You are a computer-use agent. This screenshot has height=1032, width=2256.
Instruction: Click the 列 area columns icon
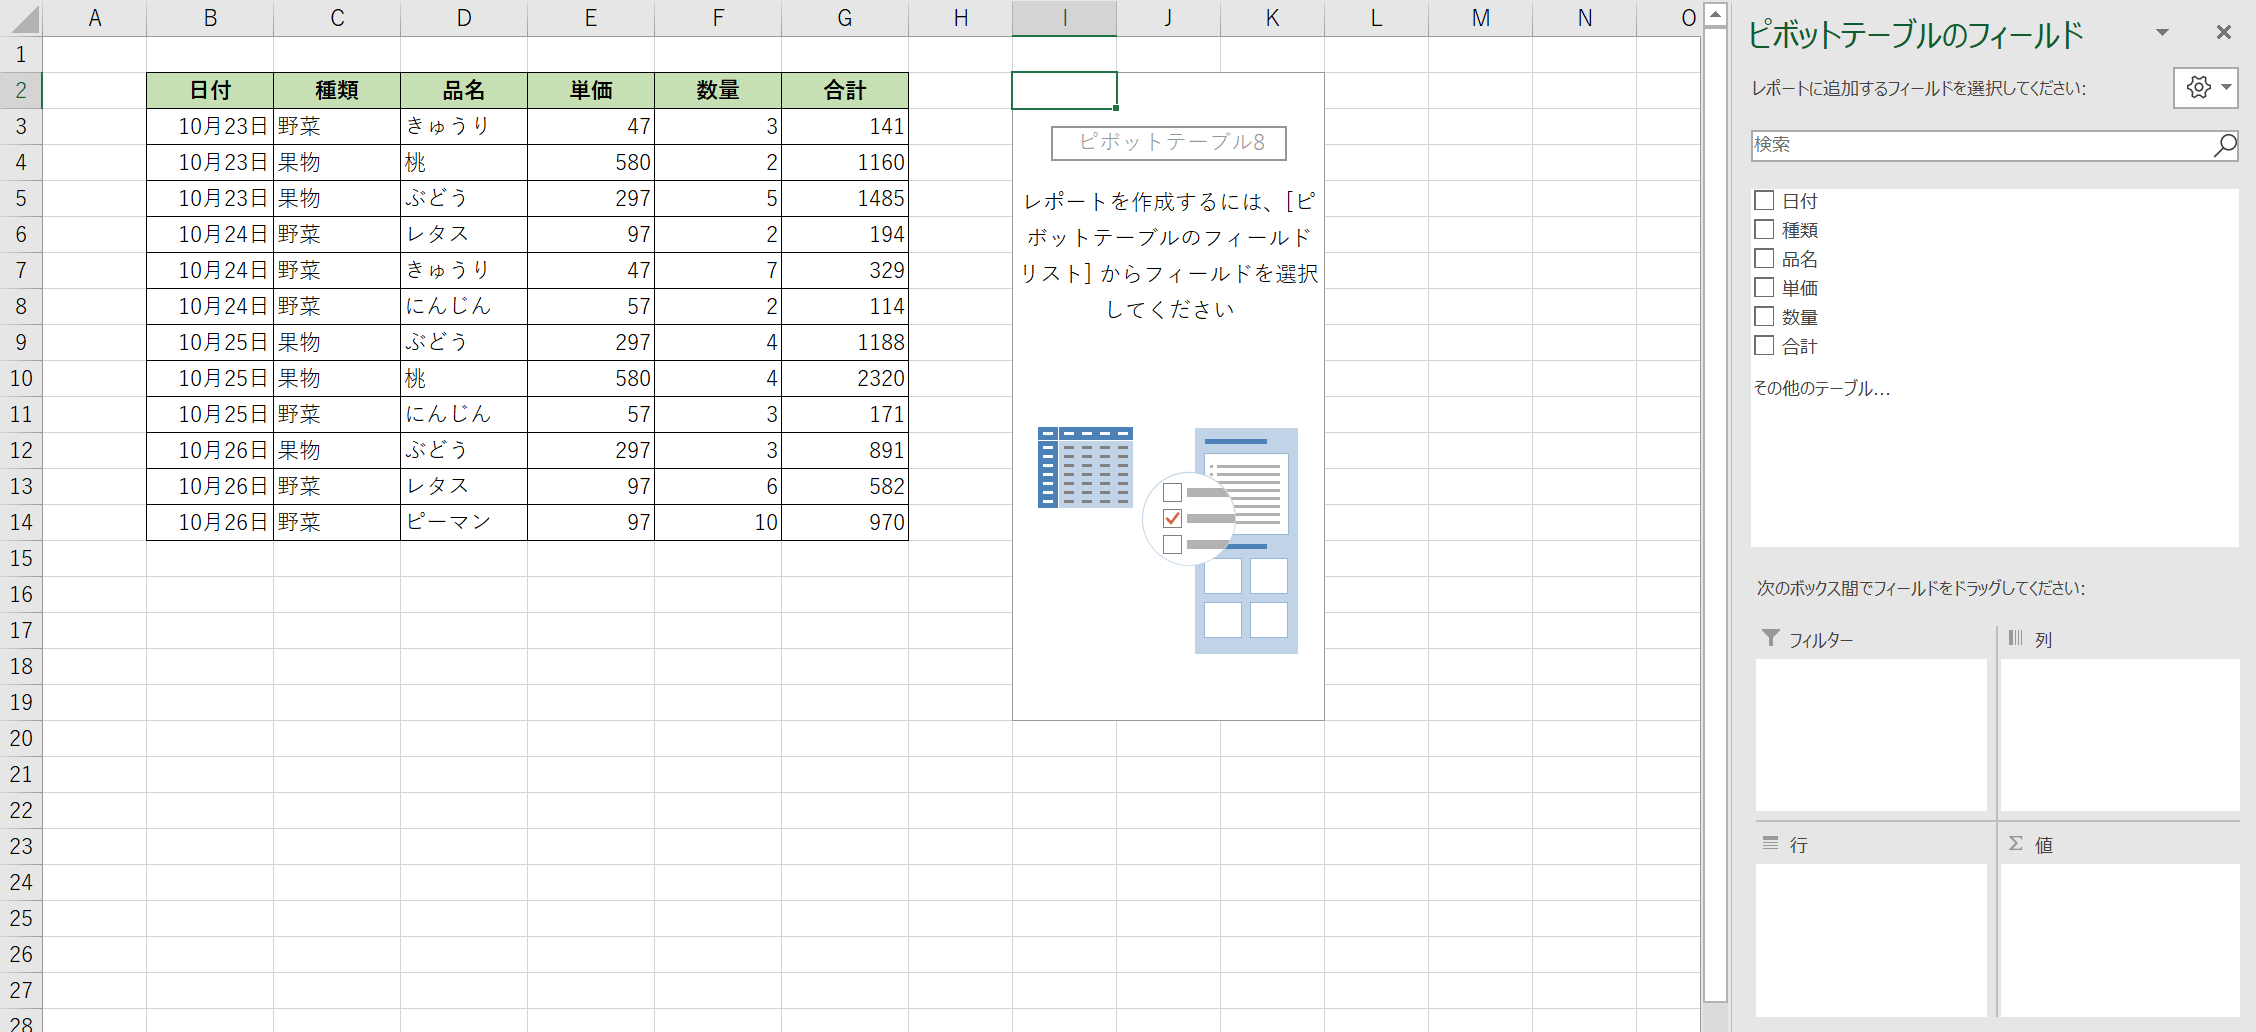tap(2016, 638)
